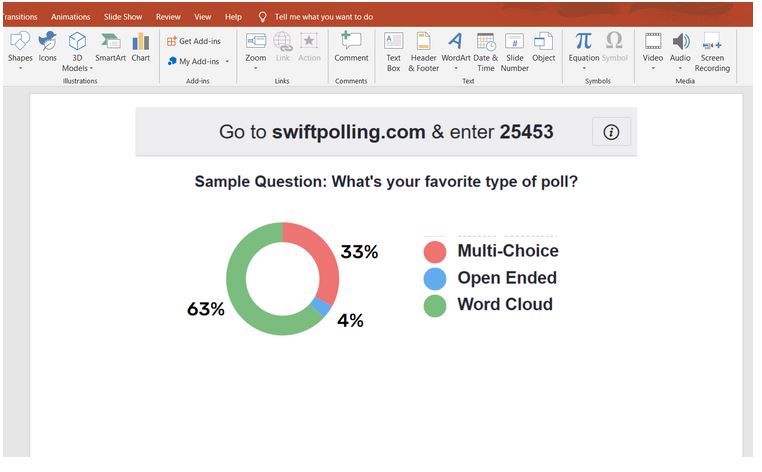Open the Help tab
Viewport: 762px width, 472px height.
point(233,17)
